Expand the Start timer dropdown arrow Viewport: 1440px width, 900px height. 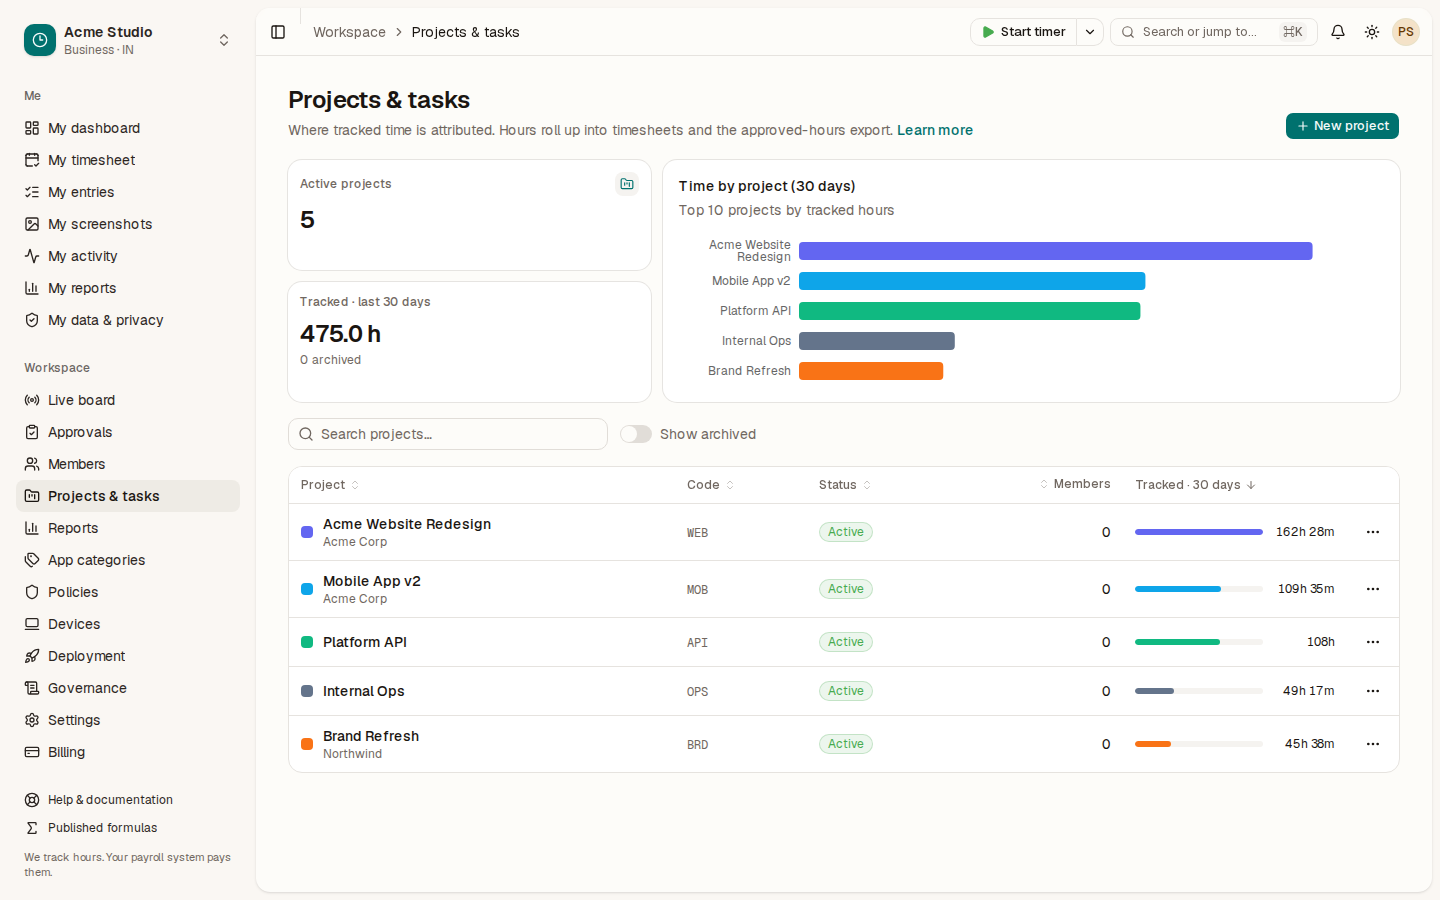click(1090, 32)
